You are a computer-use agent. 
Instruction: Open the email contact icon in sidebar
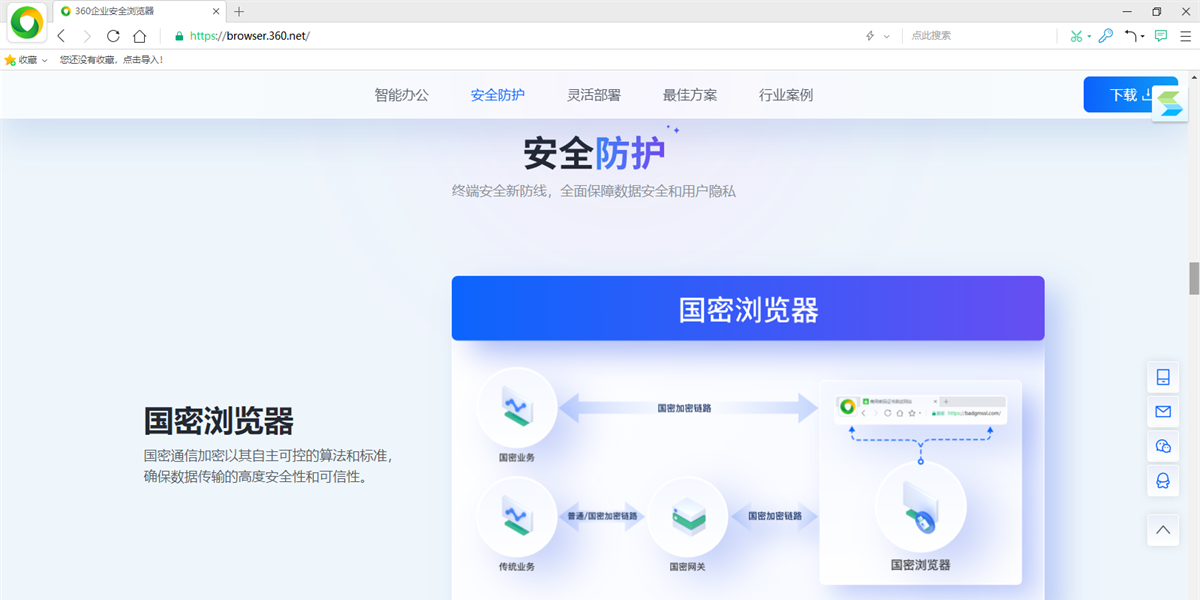[1162, 411]
